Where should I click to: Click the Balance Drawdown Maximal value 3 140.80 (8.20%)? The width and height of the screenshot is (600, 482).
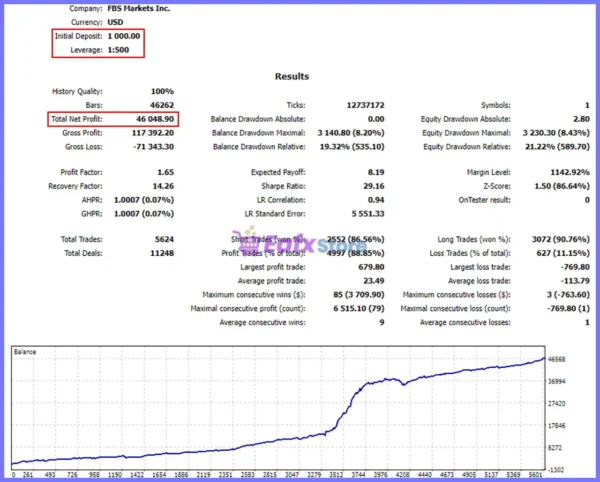tap(351, 133)
